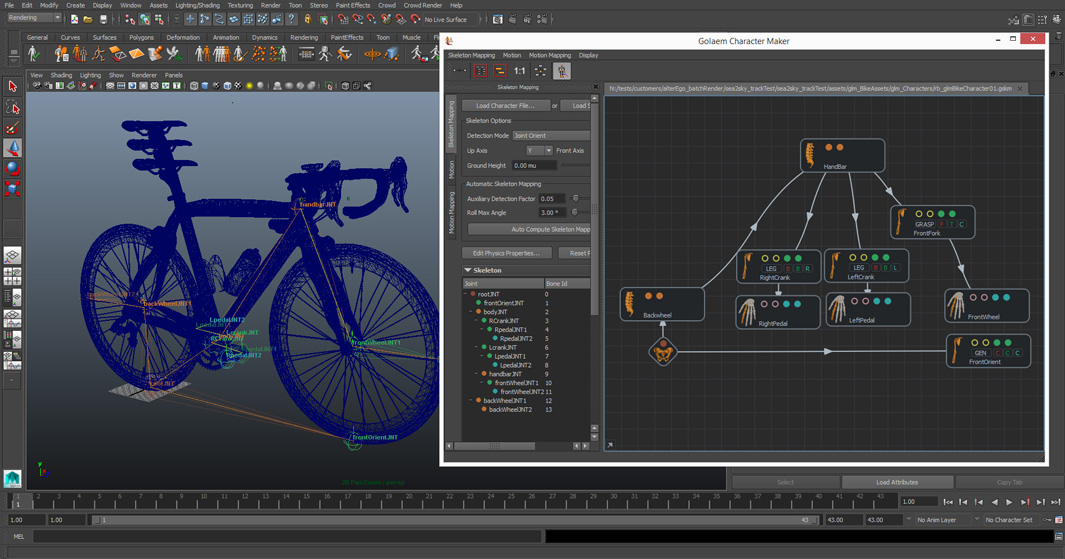This screenshot has width=1065, height=559.
Task: Select the Backwheel node in graph
Action: tap(662, 304)
